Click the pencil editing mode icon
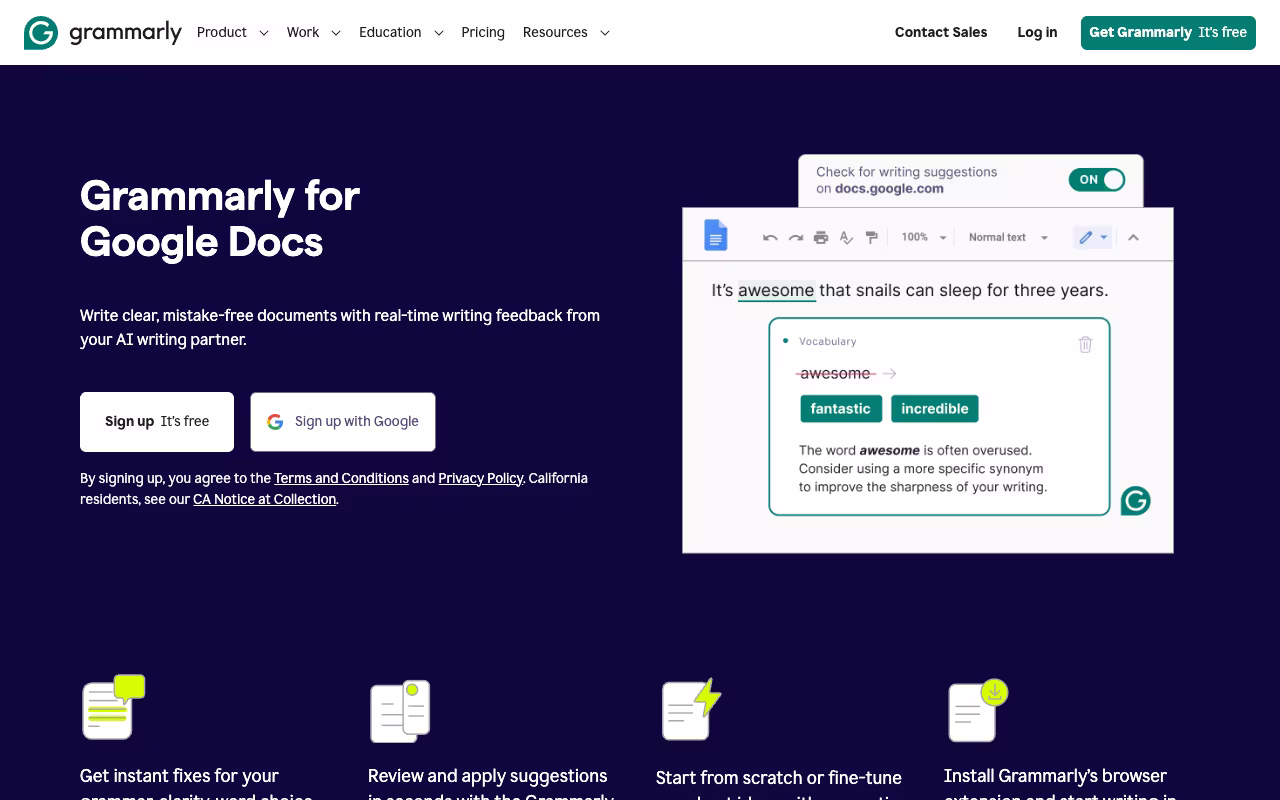The width and height of the screenshot is (1280, 800). point(1085,237)
